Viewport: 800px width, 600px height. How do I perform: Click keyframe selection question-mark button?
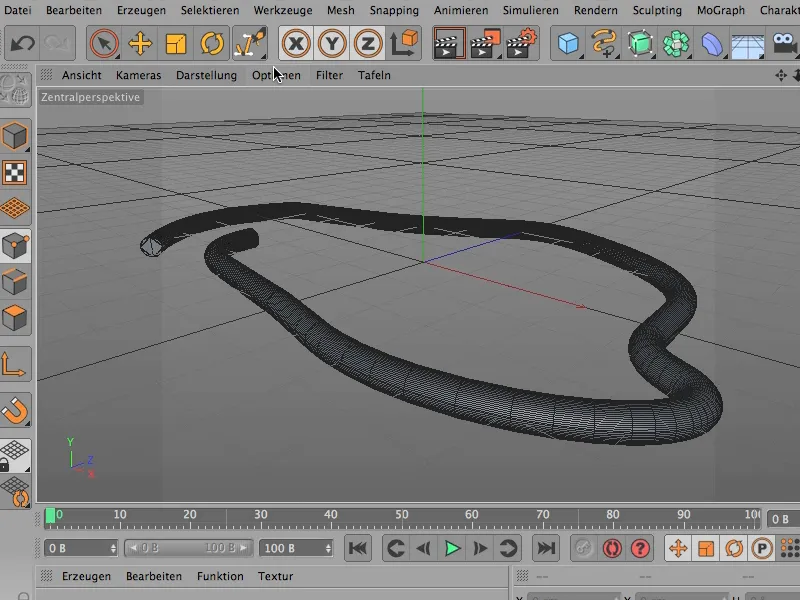tap(640, 548)
